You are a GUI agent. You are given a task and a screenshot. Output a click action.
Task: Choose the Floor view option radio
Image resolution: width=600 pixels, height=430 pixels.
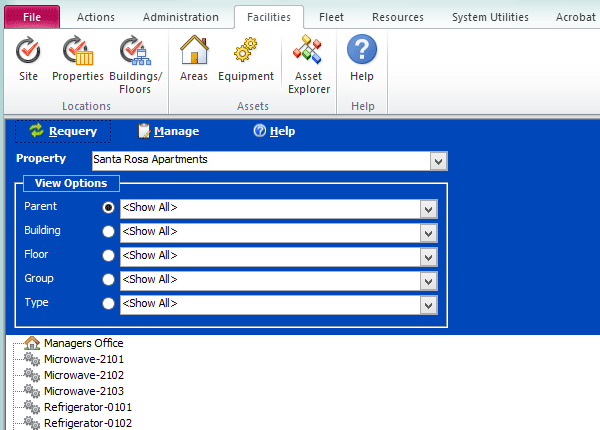pos(108,256)
